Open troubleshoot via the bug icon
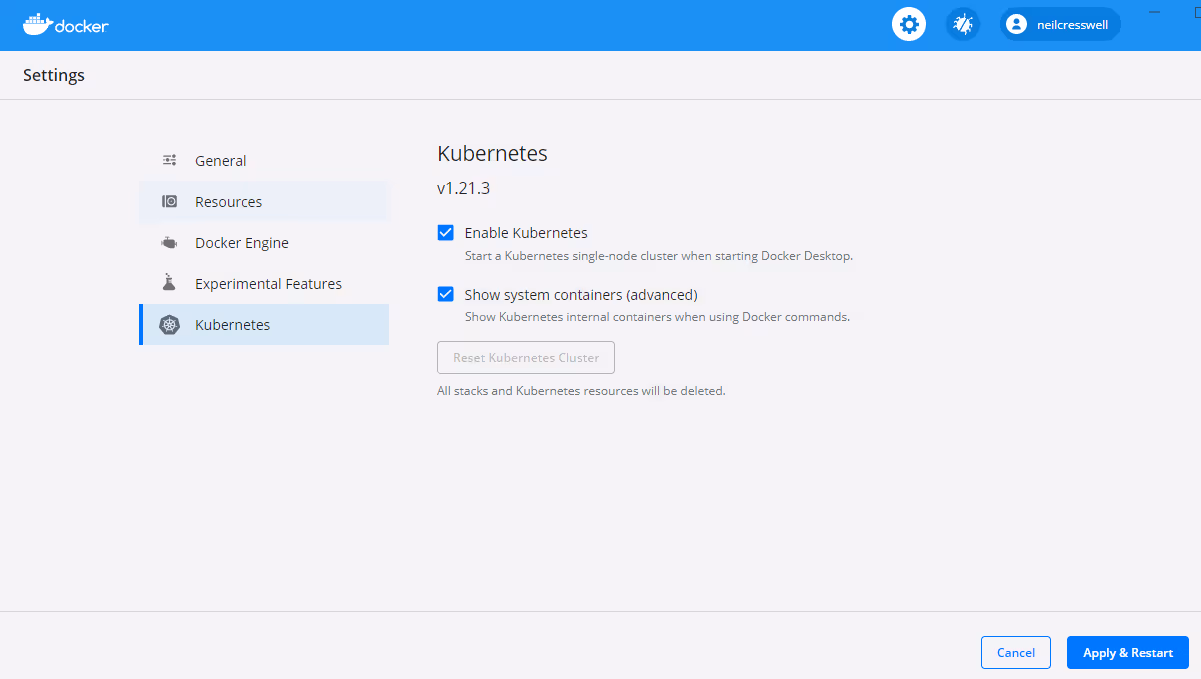The height and width of the screenshot is (679, 1201). click(x=963, y=24)
